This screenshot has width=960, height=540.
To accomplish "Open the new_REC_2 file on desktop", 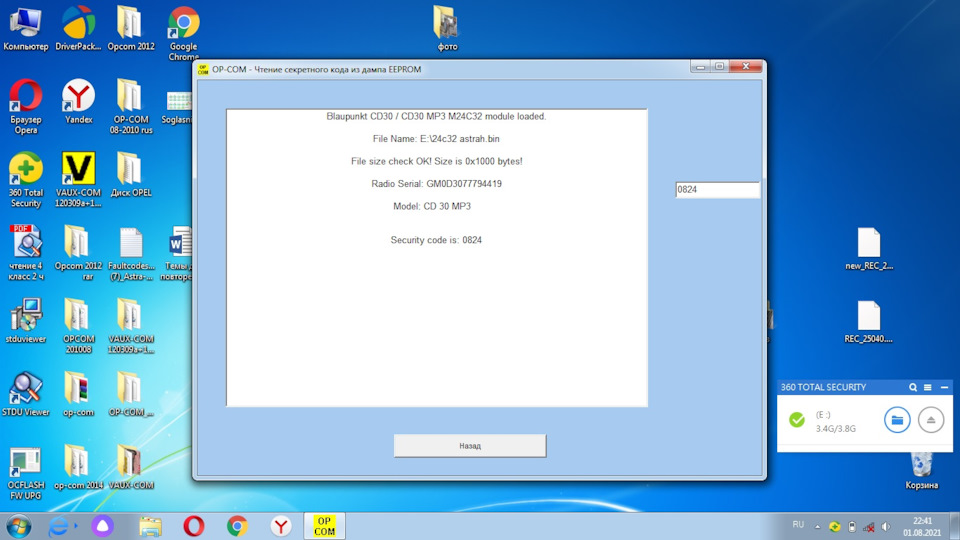I will (869, 248).
